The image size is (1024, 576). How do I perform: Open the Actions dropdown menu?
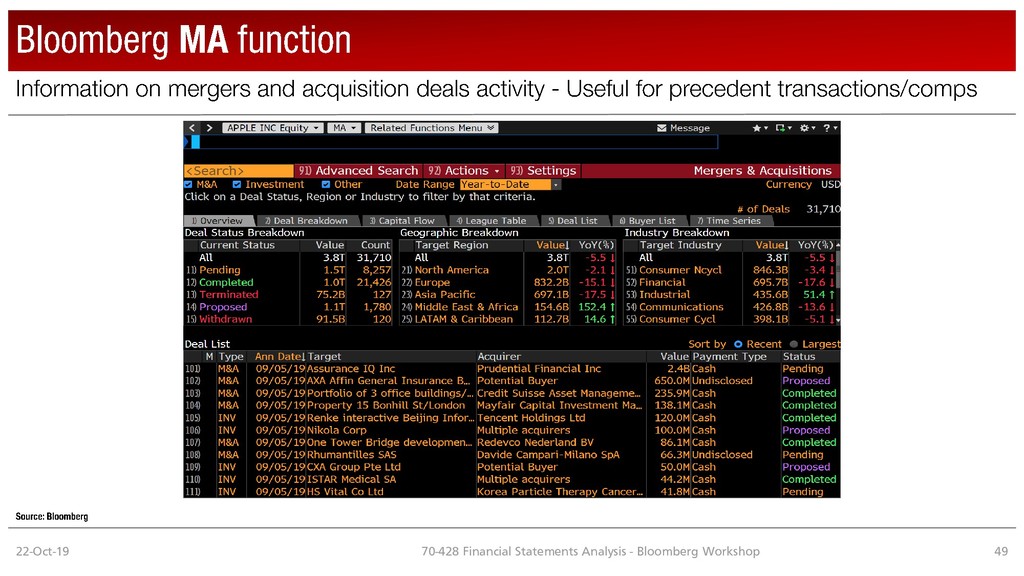(x=464, y=170)
